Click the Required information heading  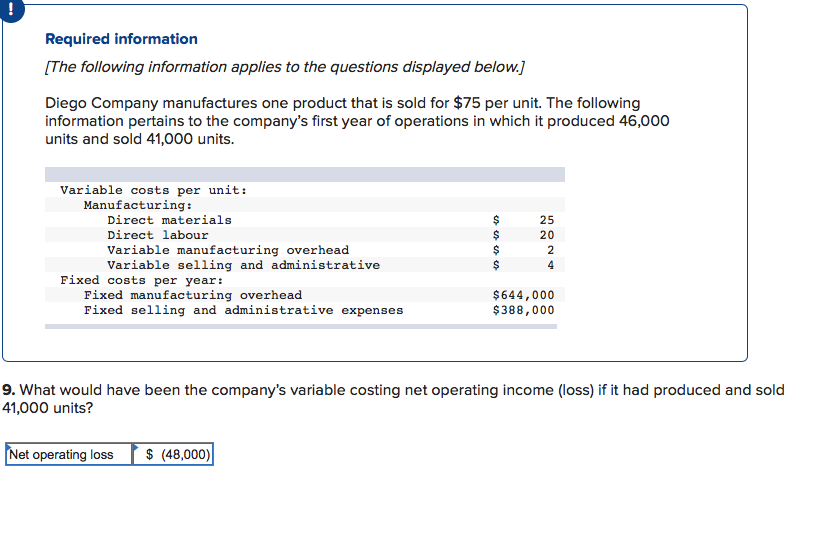tap(121, 39)
